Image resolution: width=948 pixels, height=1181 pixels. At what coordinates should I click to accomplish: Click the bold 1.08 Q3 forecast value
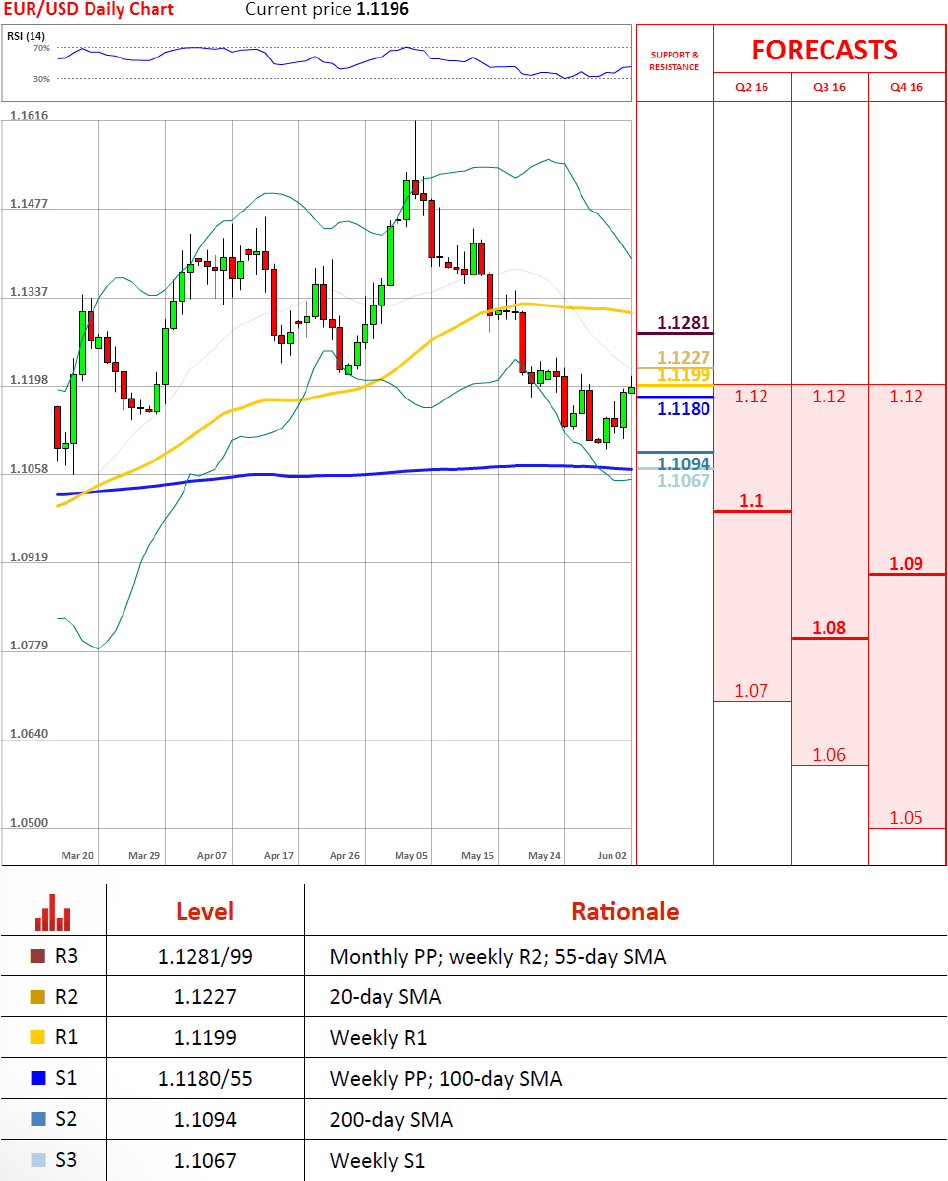(x=829, y=628)
